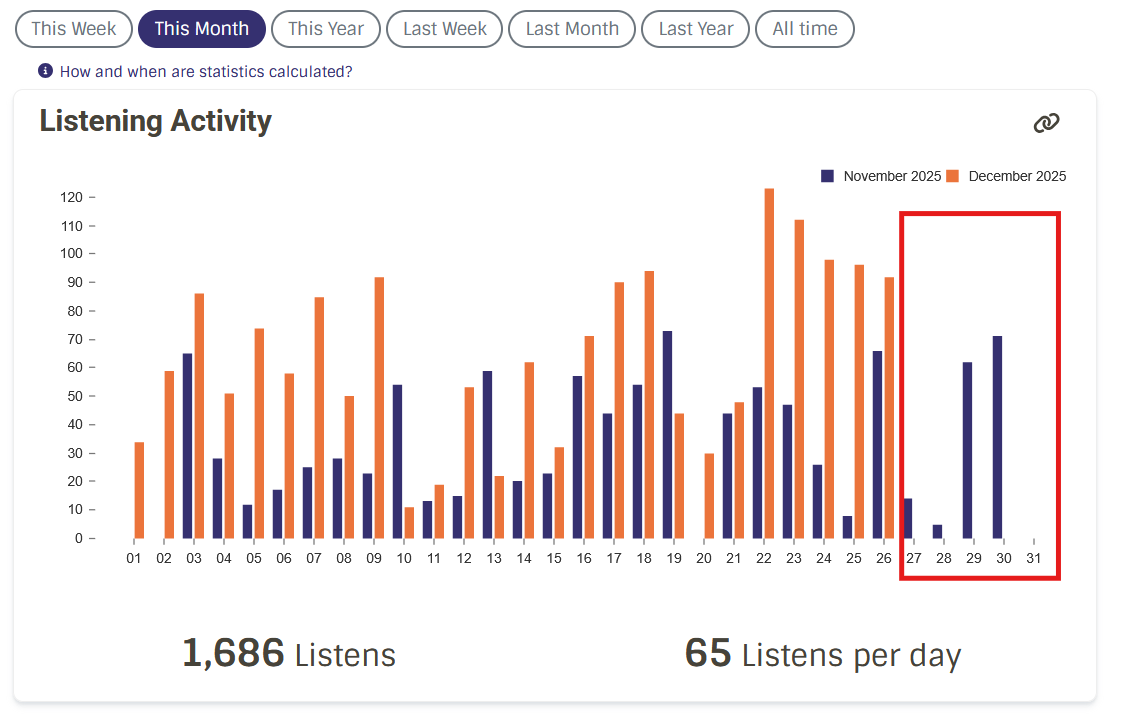Click the orange December 2025 legend square

tap(952, 176)
